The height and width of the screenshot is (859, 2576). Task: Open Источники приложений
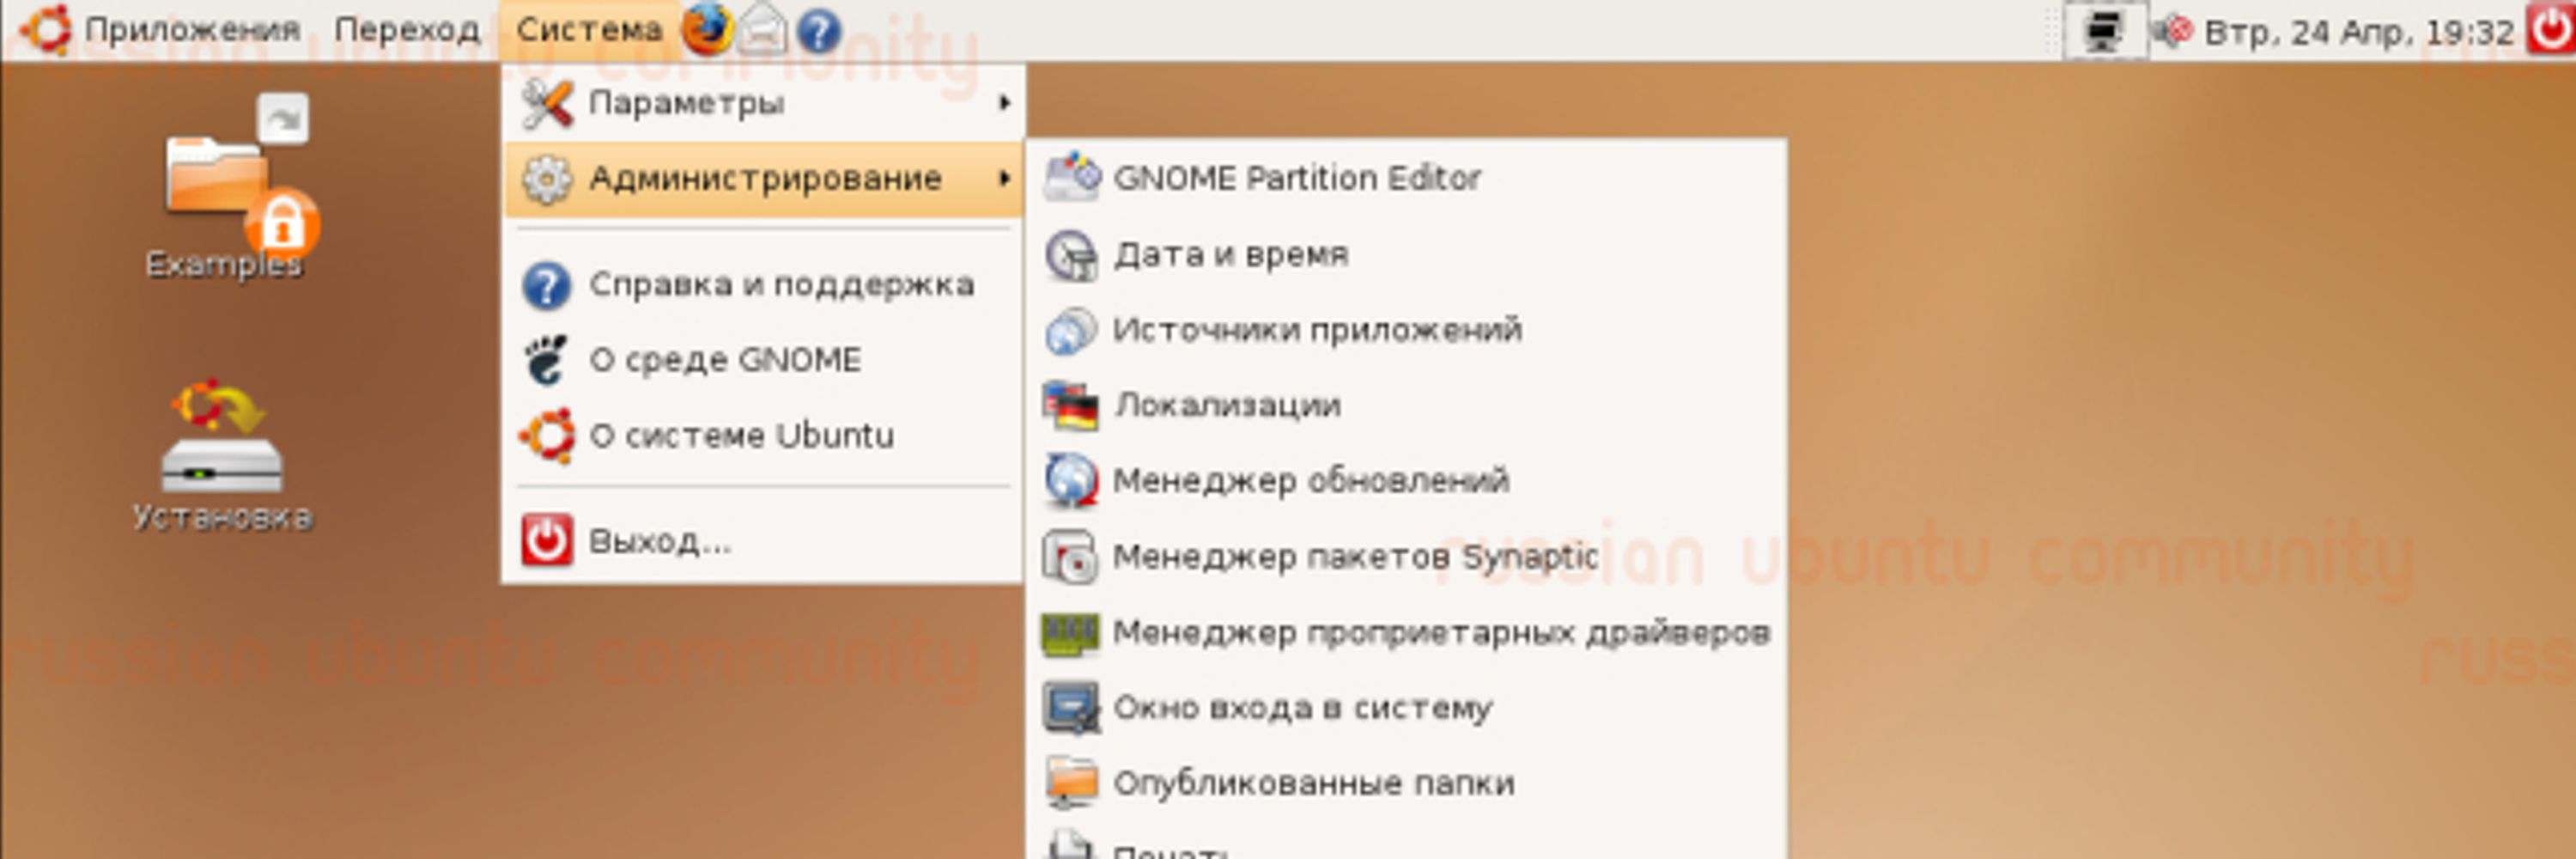(x=1406, y=330)
